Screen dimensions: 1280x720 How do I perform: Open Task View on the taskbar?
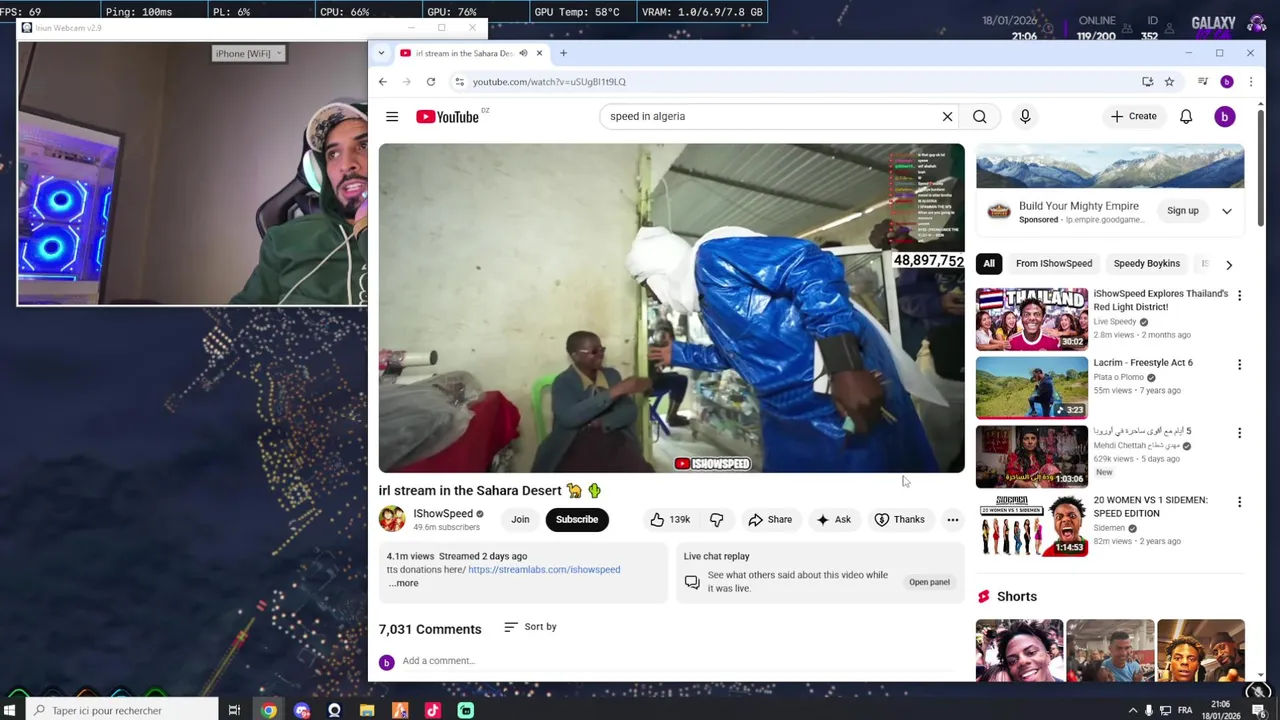click(x=234, y=711)
